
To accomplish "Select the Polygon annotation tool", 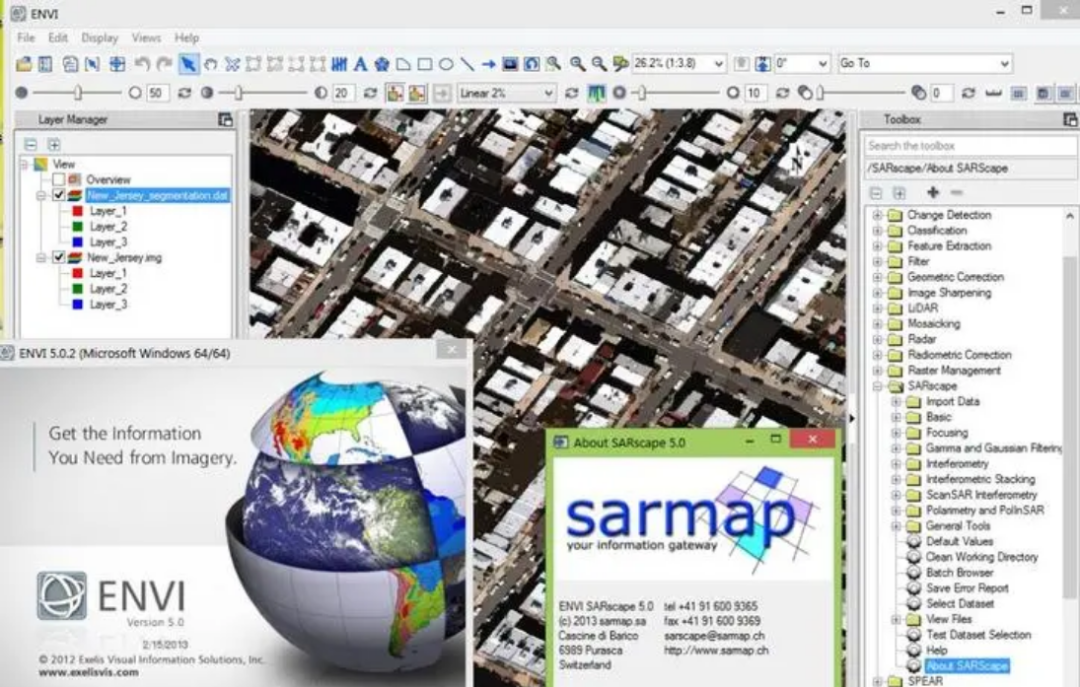I will click(404, 64).
